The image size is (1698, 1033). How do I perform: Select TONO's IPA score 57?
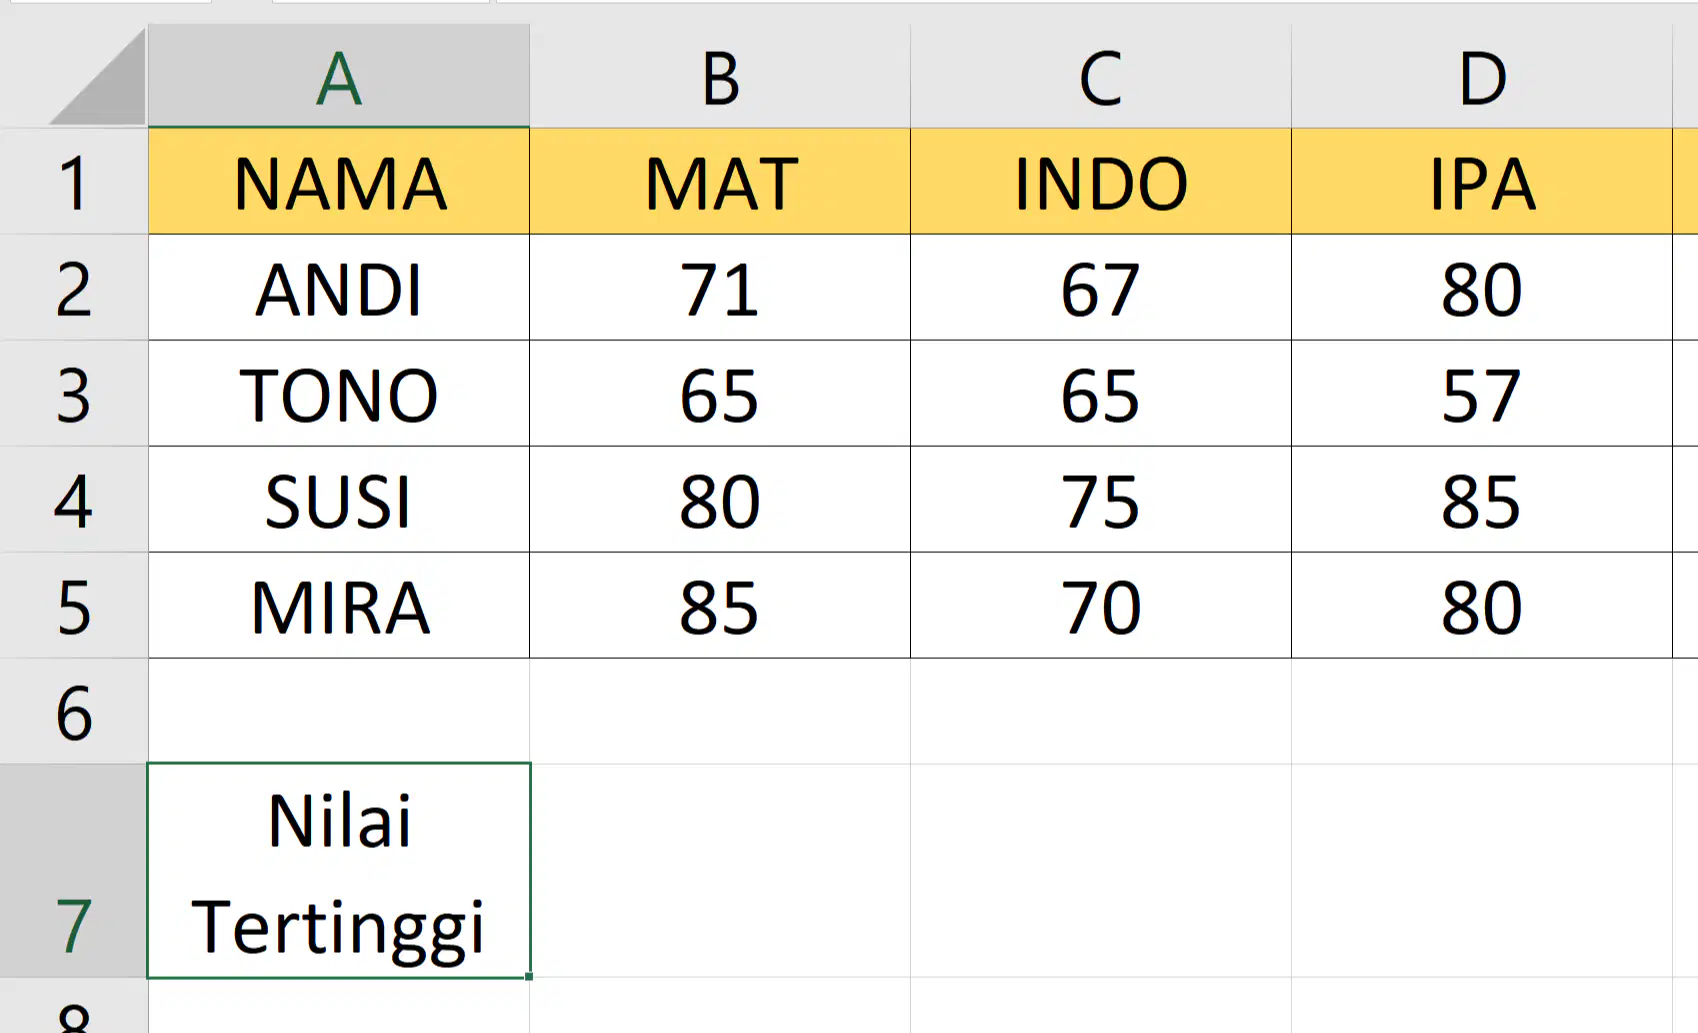(1482, 394)
